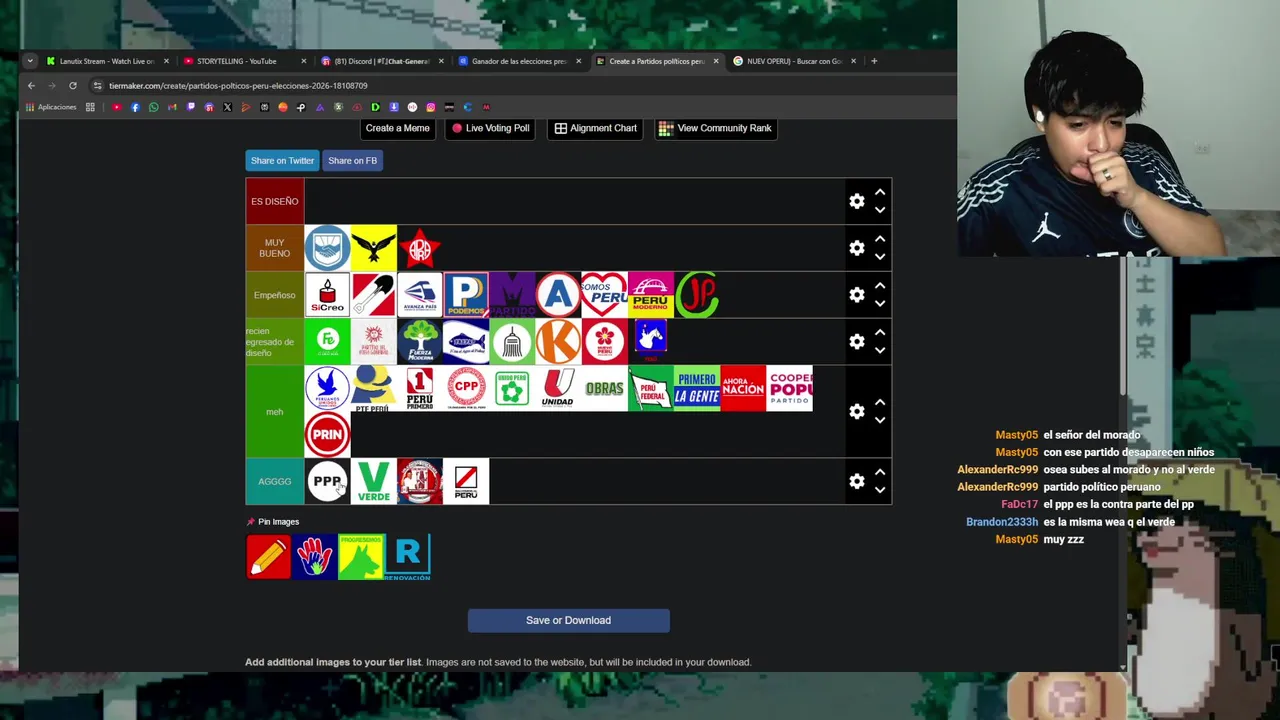
Task: Select the green VERDE logo
Action: pos(374,481)
